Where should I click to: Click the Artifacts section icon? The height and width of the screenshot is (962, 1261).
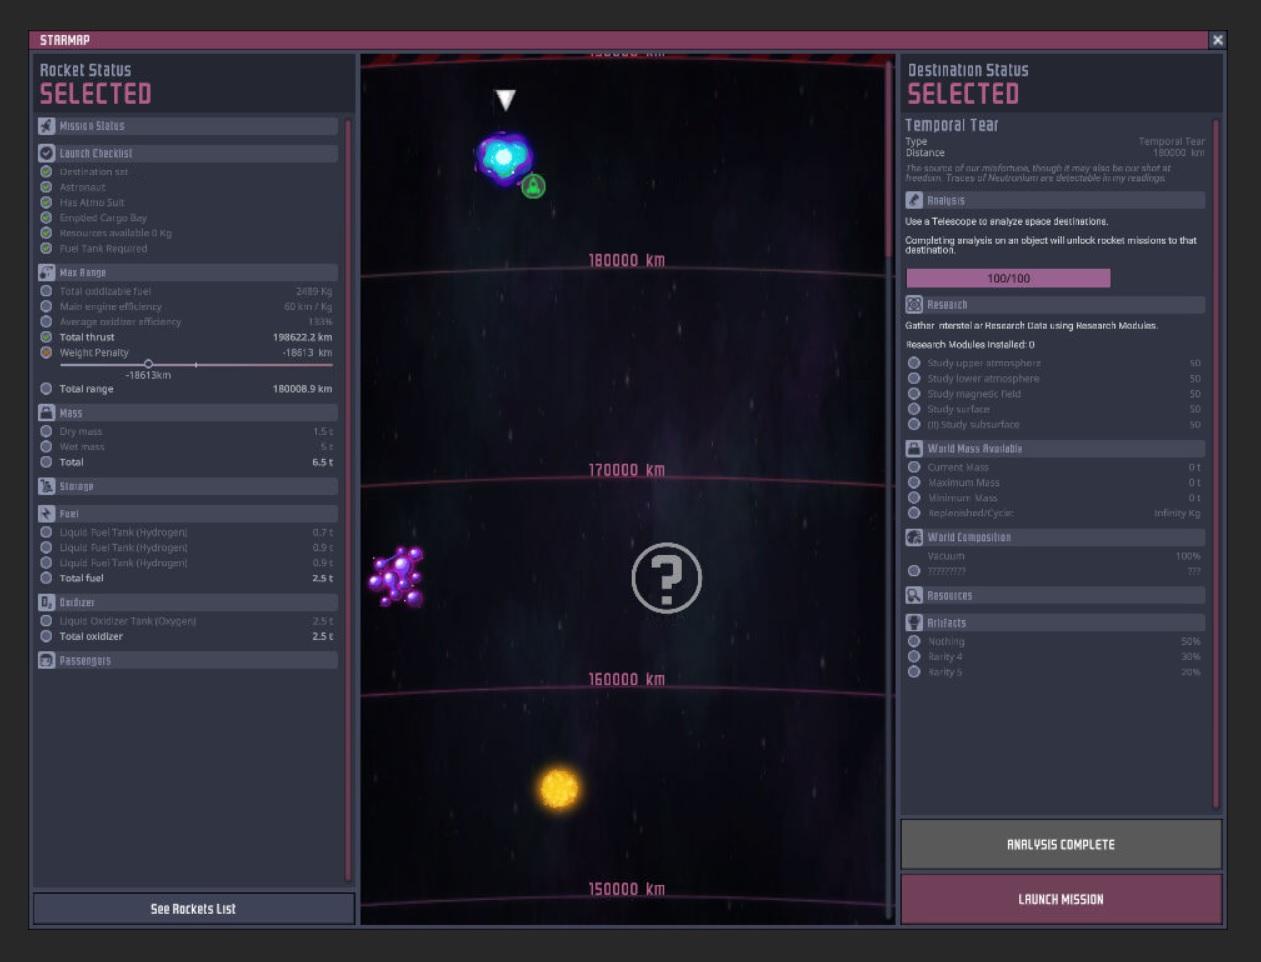[914, 622]
